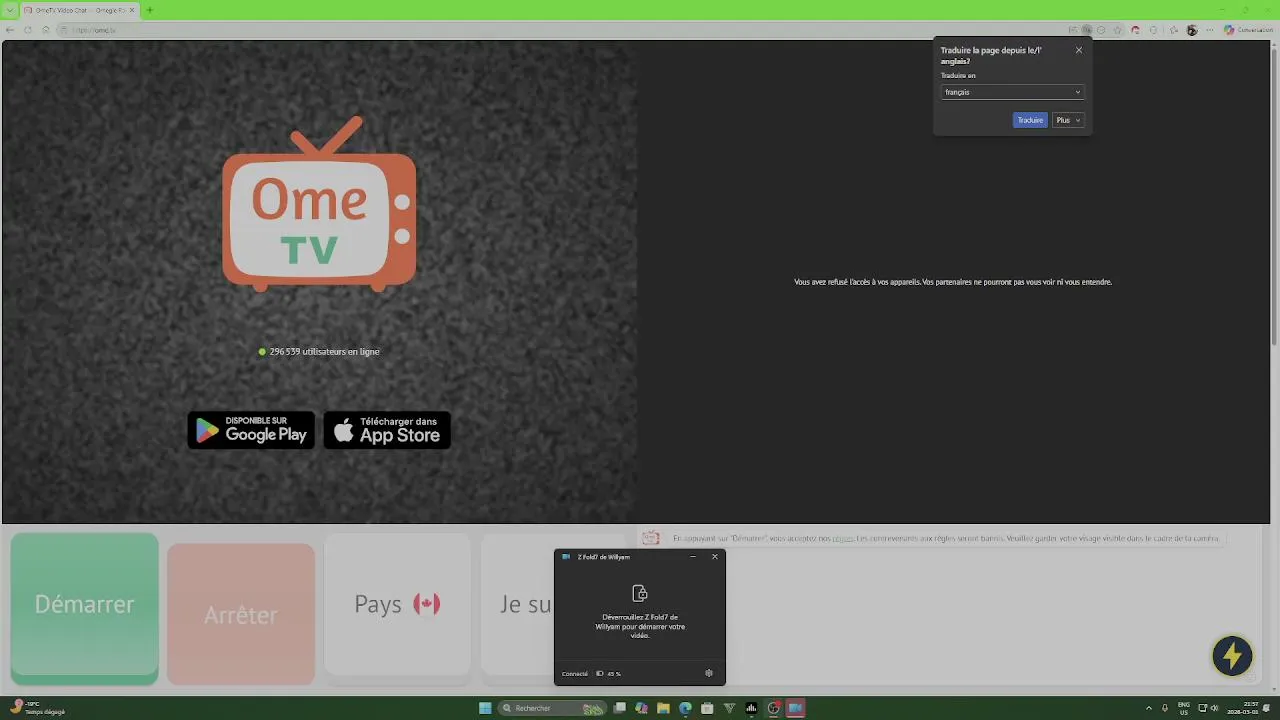Close the OmeTV browser tab

point(133,10)
